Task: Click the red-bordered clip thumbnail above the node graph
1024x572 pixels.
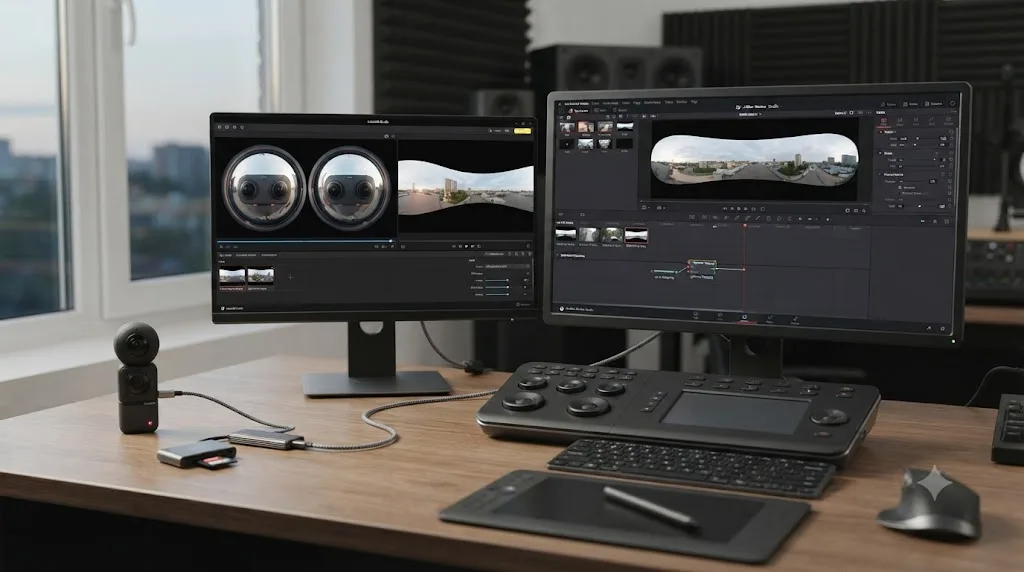Action: click(x=636, y=235)
